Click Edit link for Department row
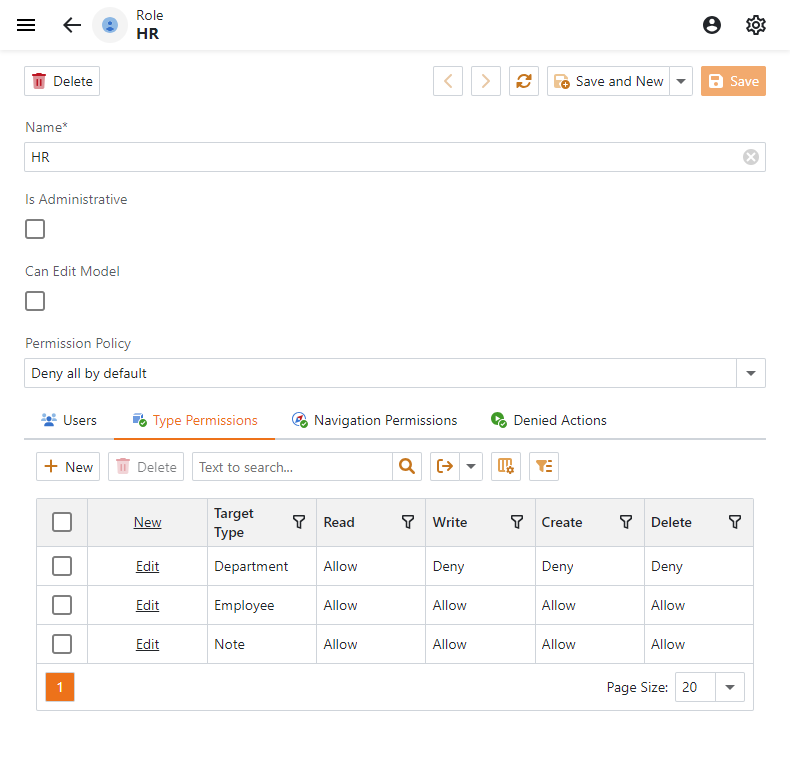Screen dimensions: 790x771 pyautogui.click(x=148, y=566)
